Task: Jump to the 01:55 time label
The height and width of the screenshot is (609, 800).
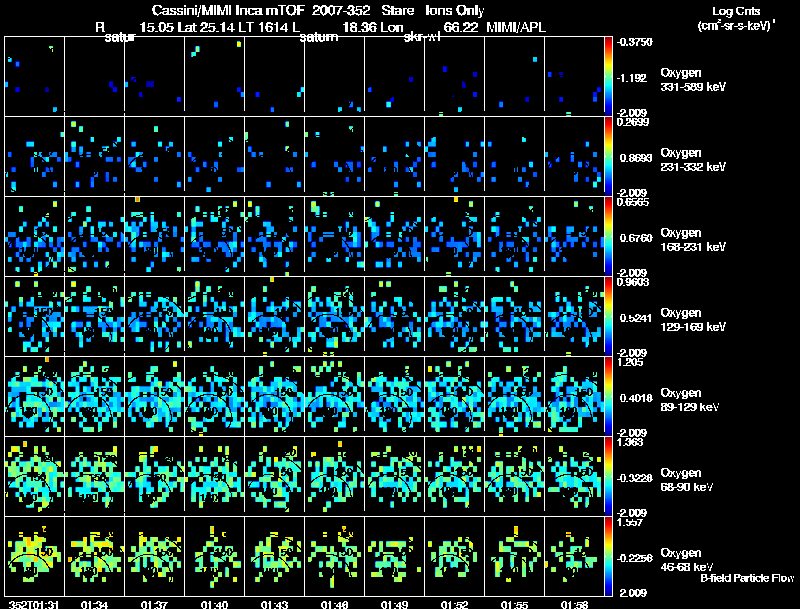Action: pos(513,603)
